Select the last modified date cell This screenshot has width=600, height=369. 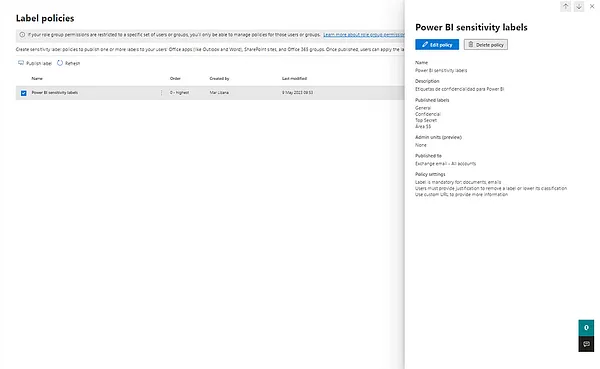297,93
